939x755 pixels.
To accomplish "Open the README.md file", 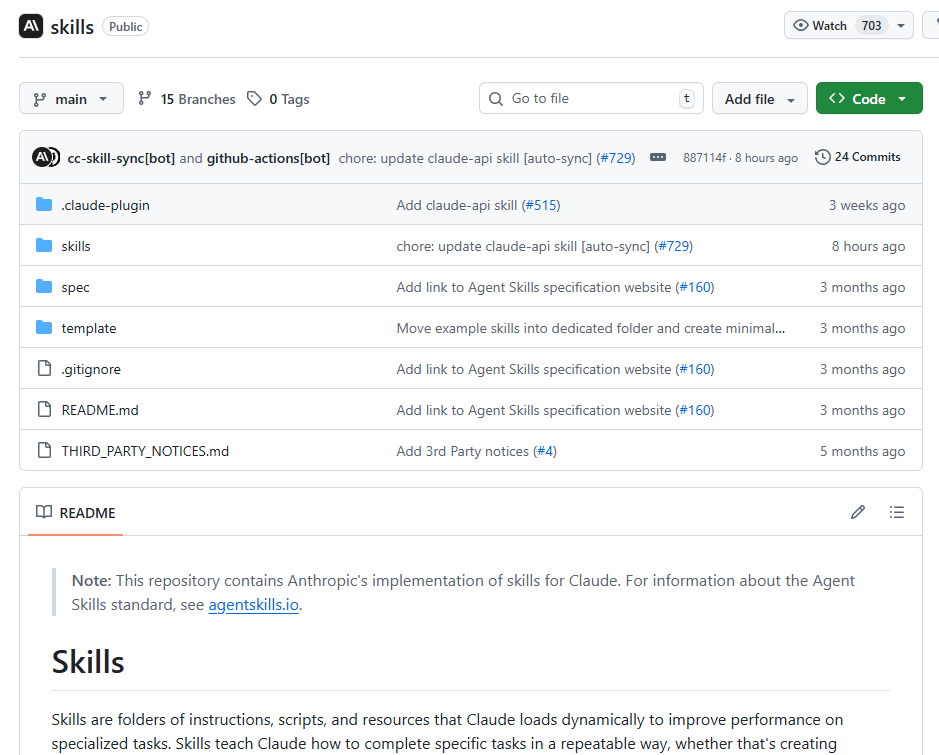I will (x=100, y=410).
